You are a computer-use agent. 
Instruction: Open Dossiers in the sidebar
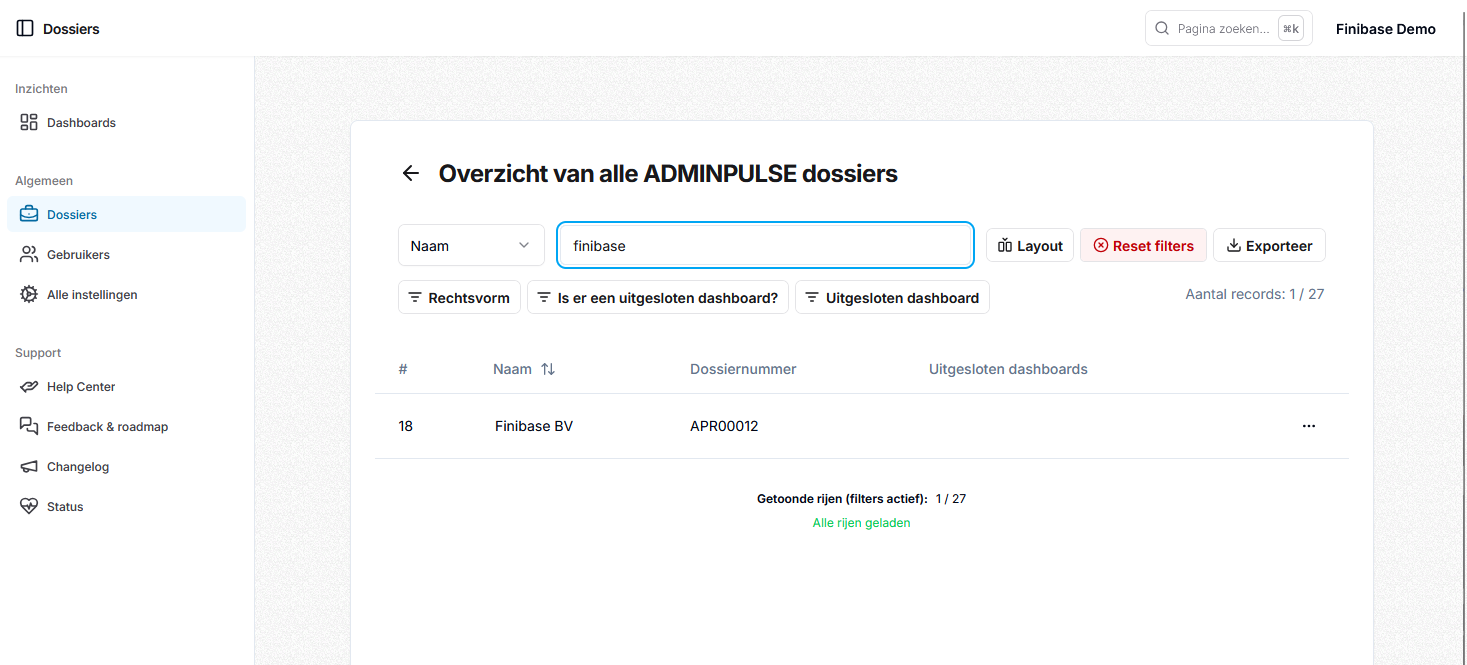[126, 215]
